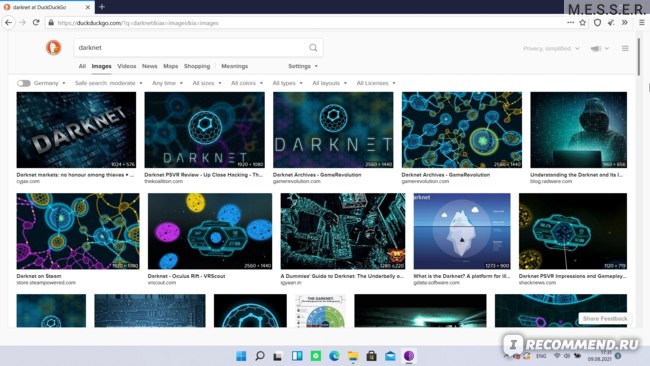Viewport: 650px width, 366px height.
Task: Open the Windows Start menu
Action: tap(241, 356)
